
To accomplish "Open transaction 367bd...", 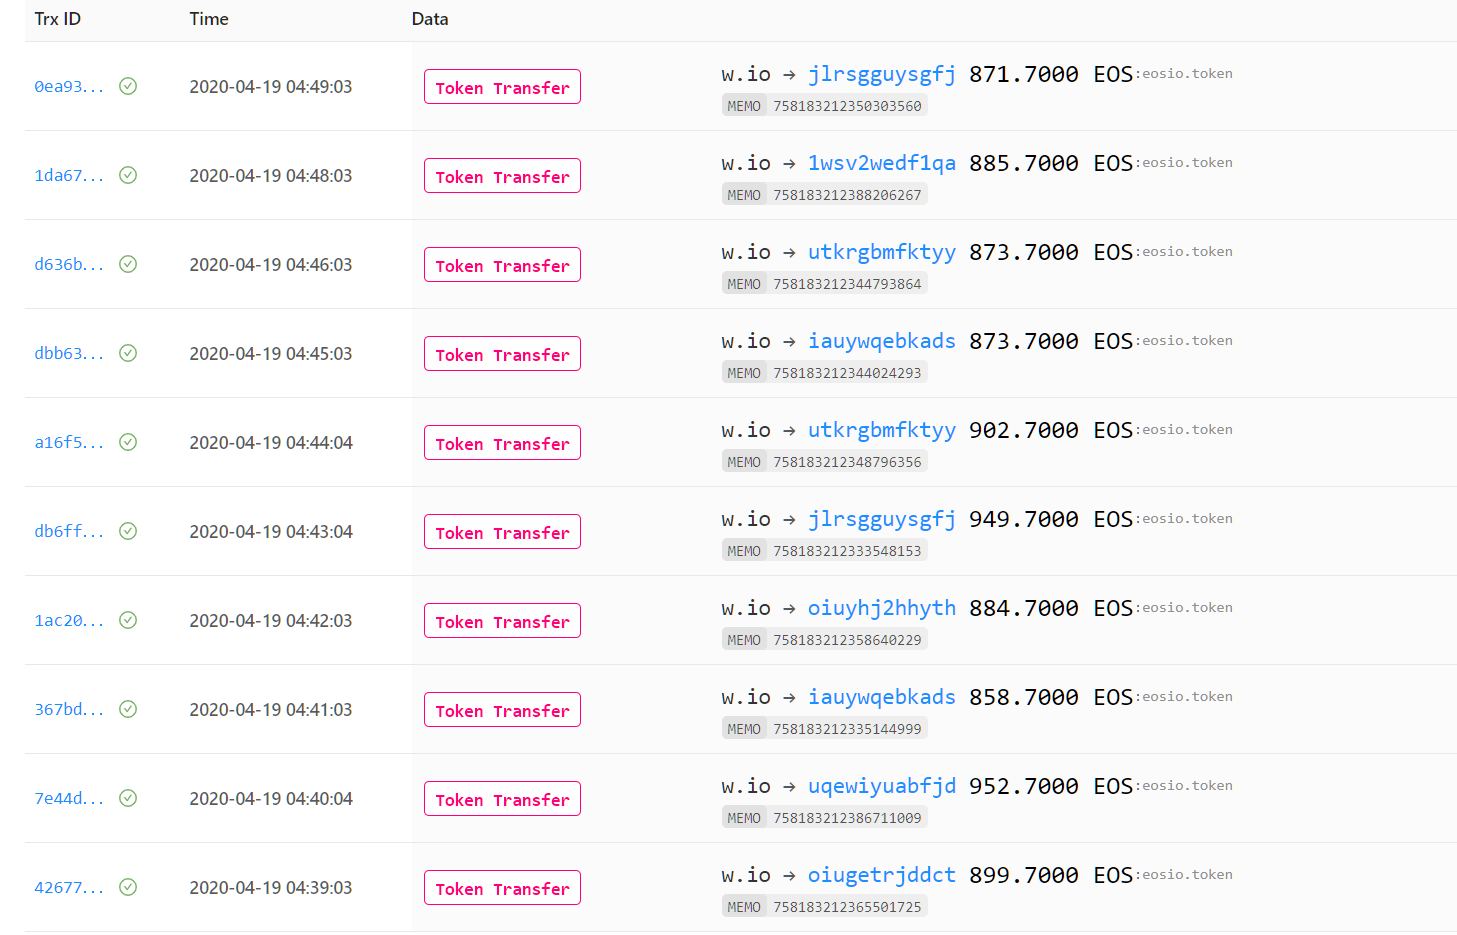I will [69, 710].
